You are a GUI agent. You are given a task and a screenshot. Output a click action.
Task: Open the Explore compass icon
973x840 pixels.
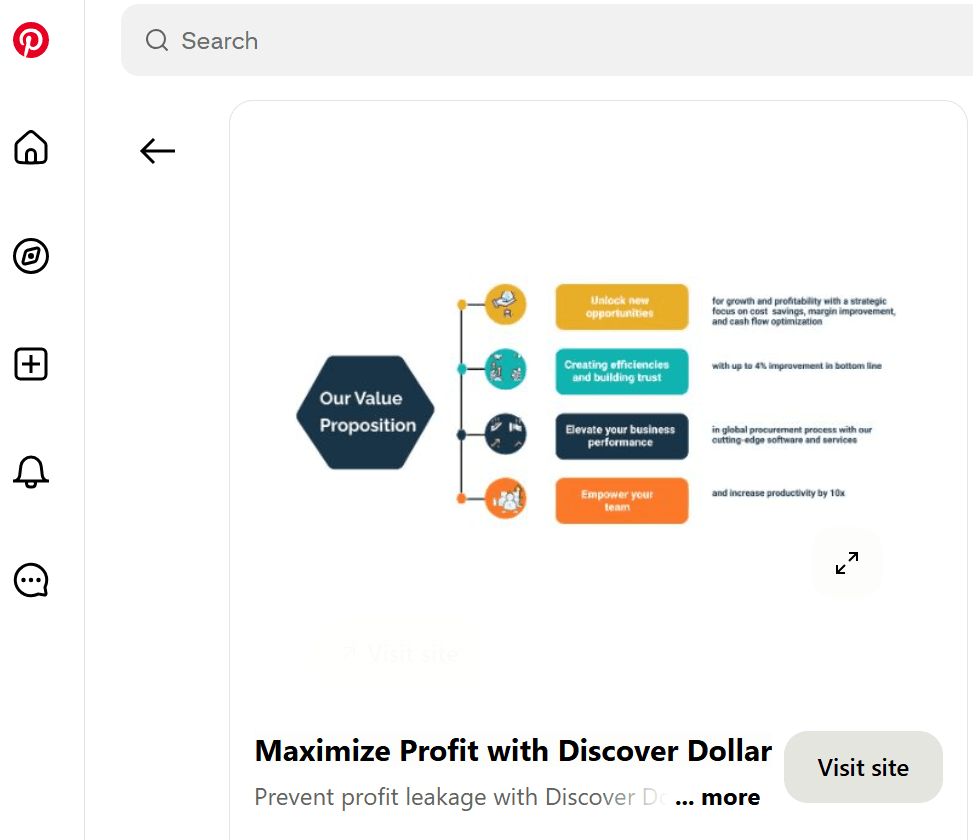coord(31,256)
